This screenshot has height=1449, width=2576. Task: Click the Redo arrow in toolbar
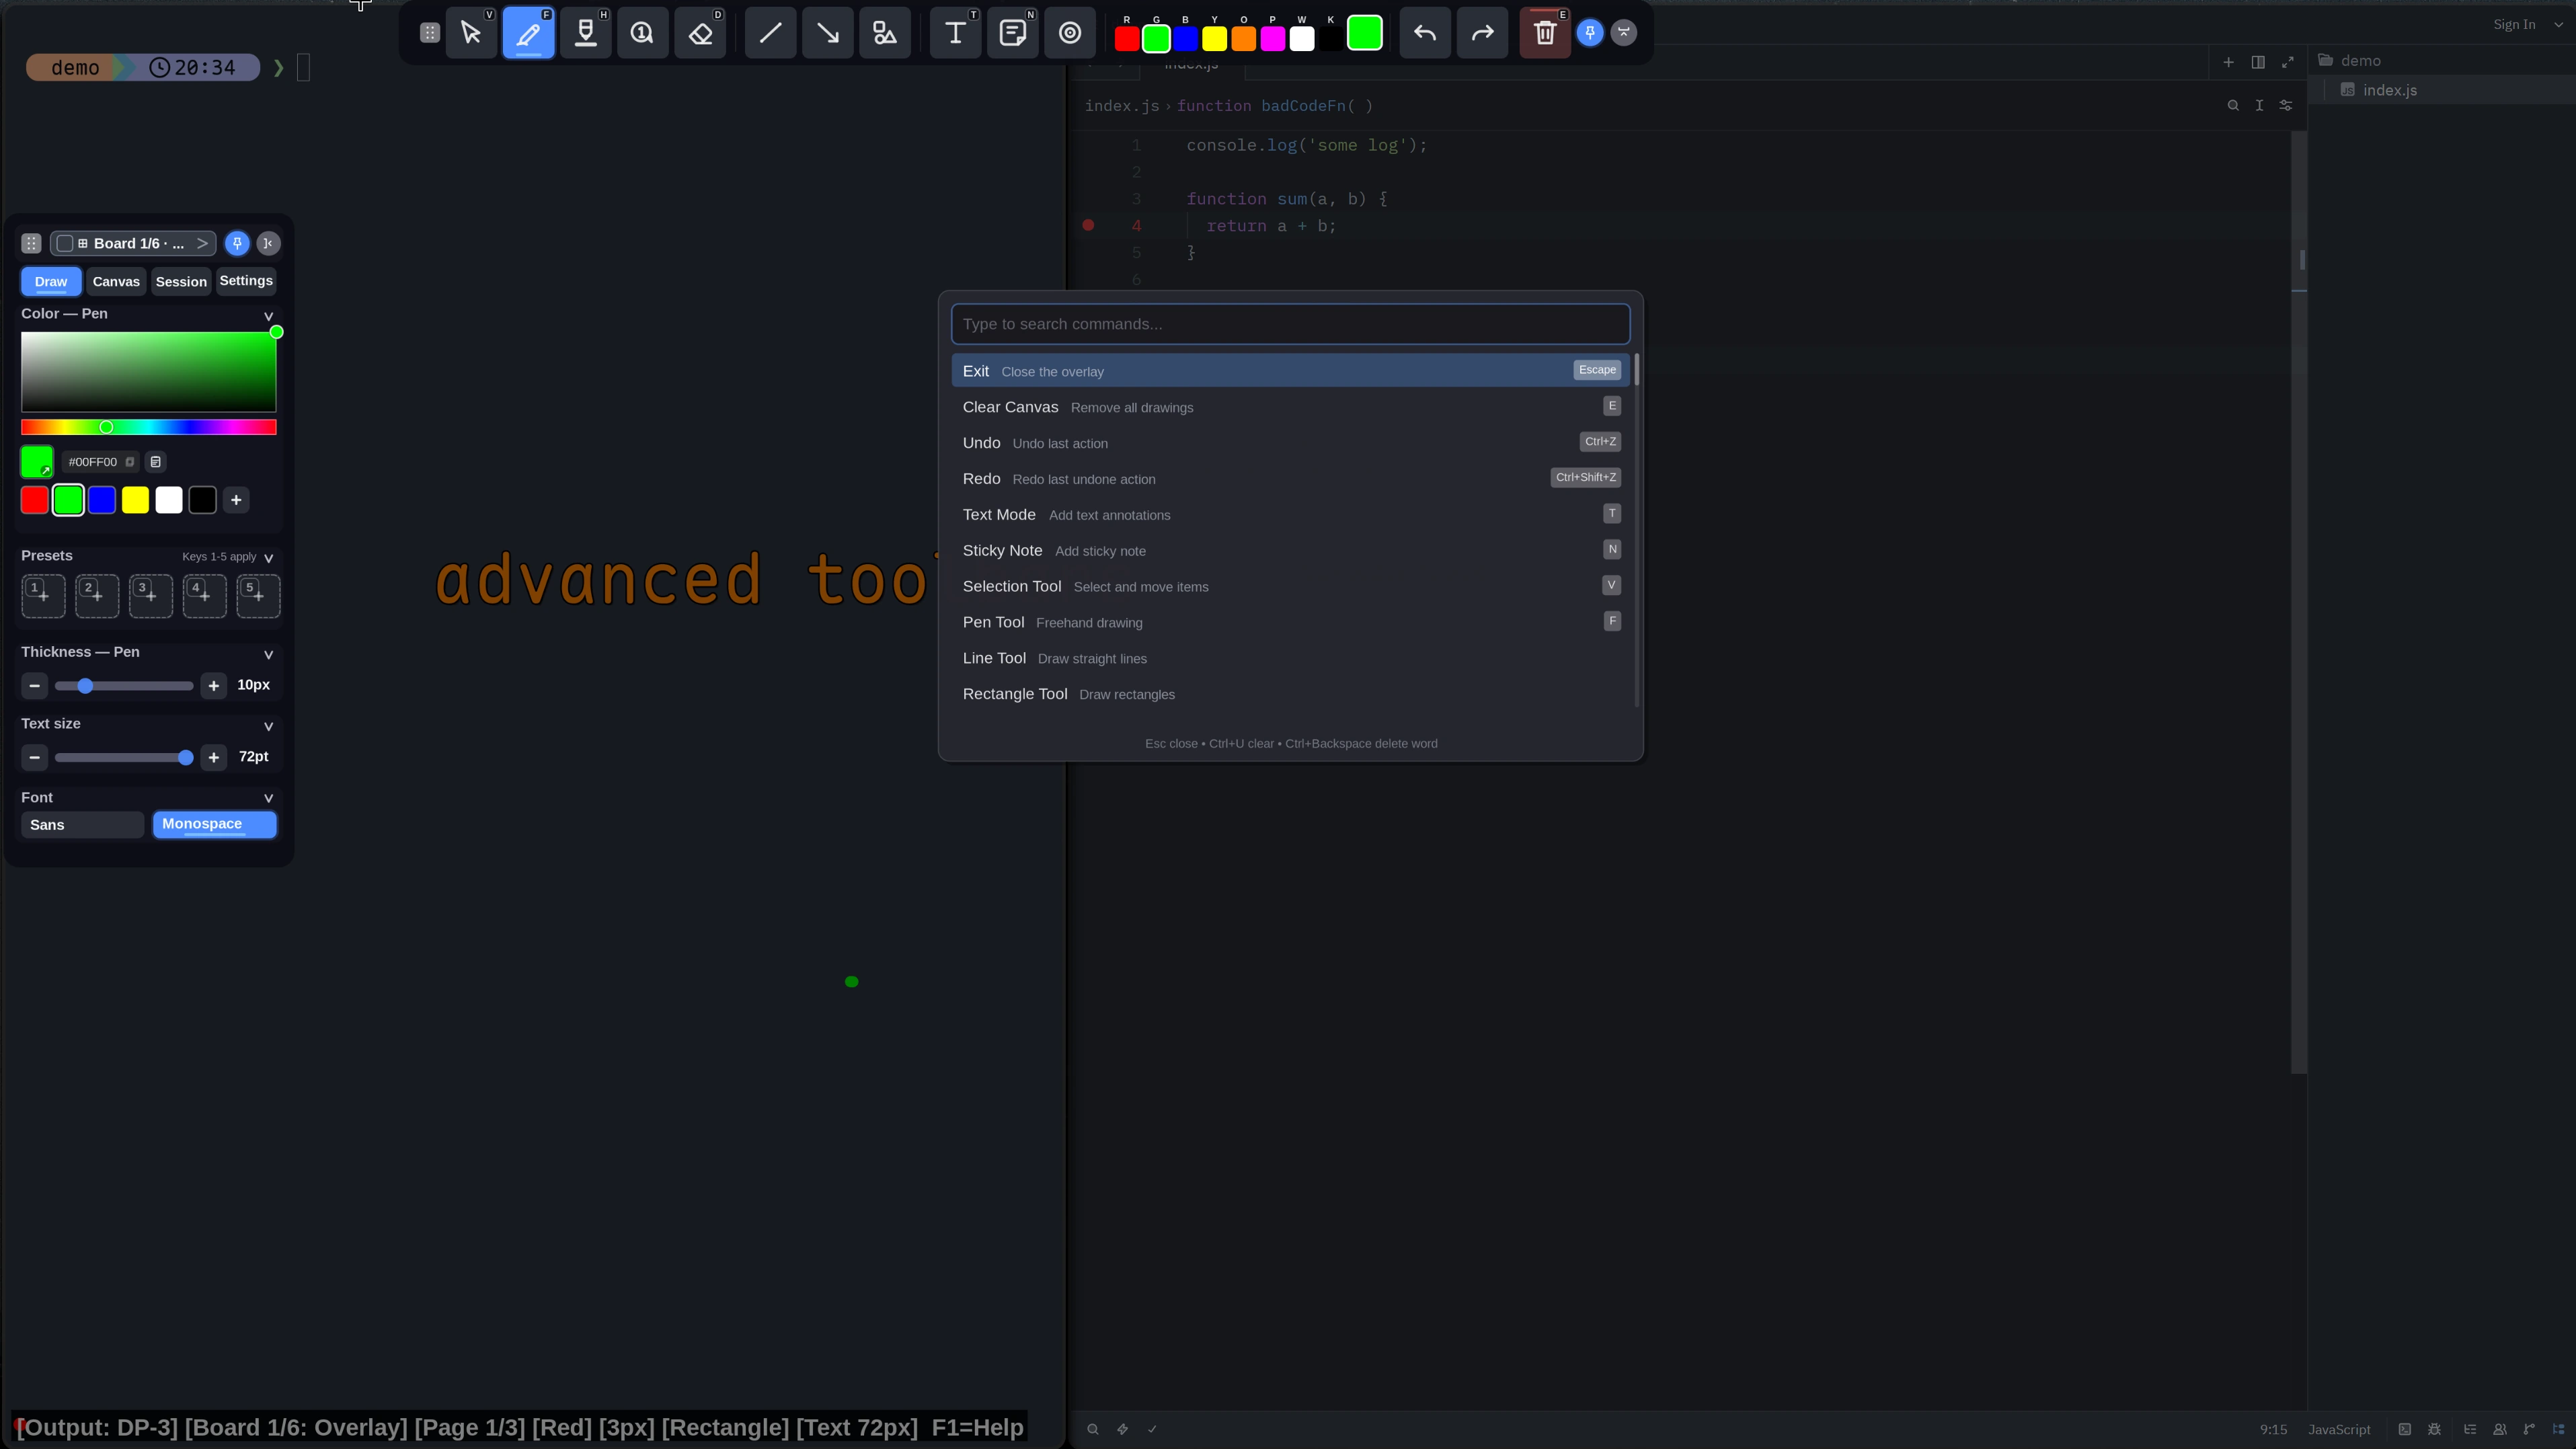[1483, 34]
